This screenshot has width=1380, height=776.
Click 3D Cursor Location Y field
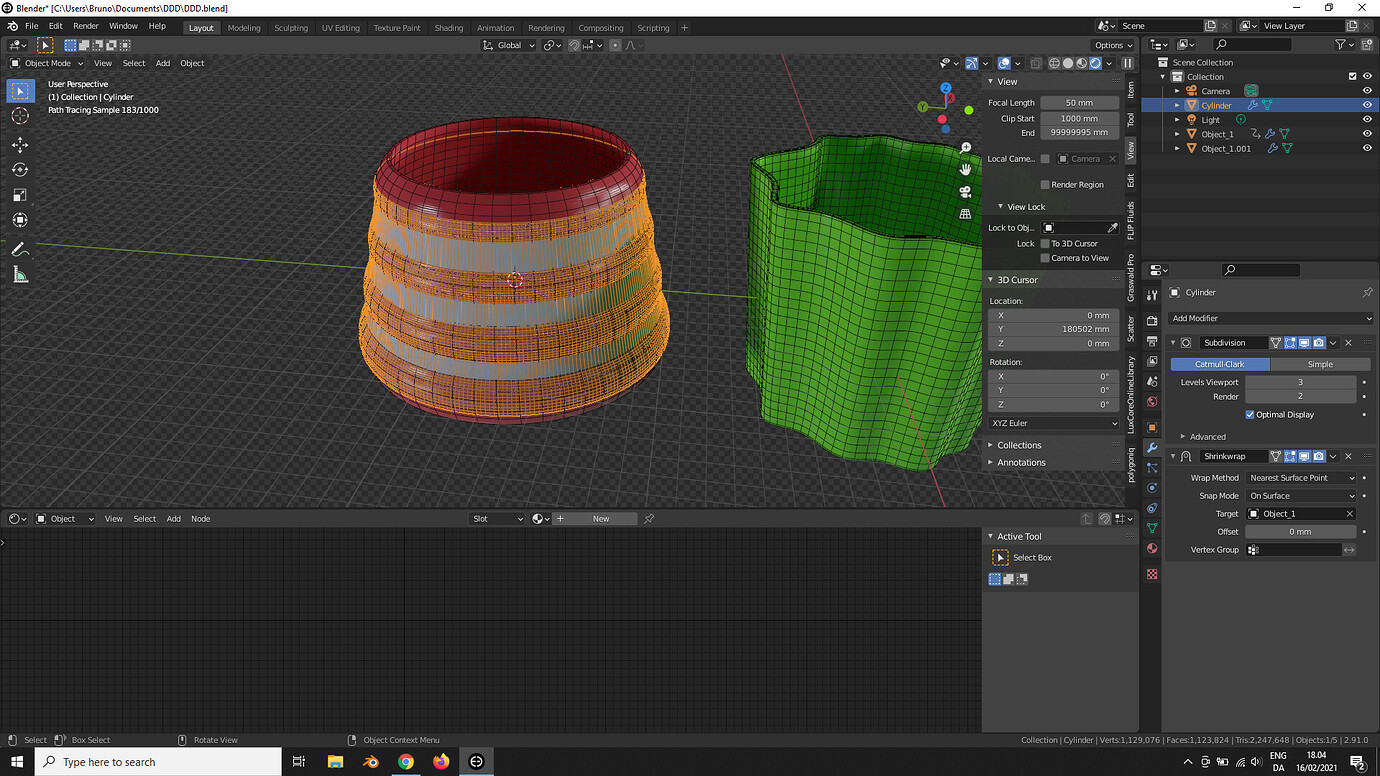1054,329
